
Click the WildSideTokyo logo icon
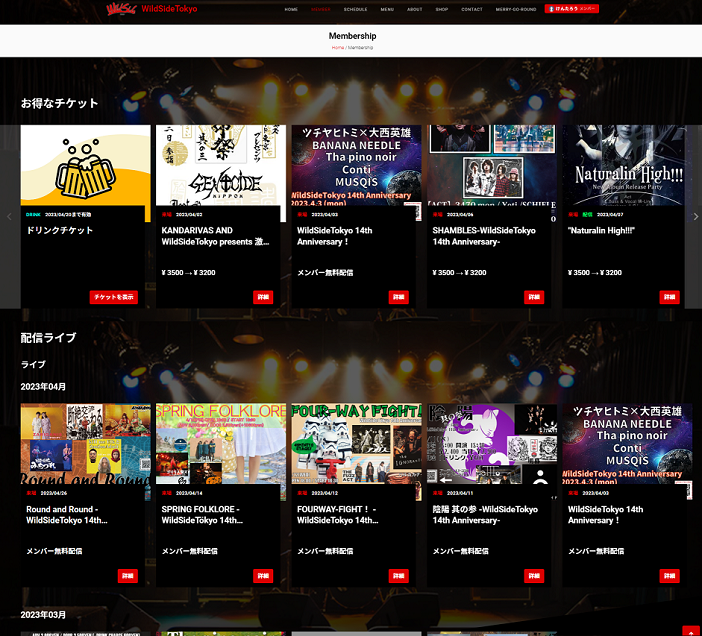point(121,9)
